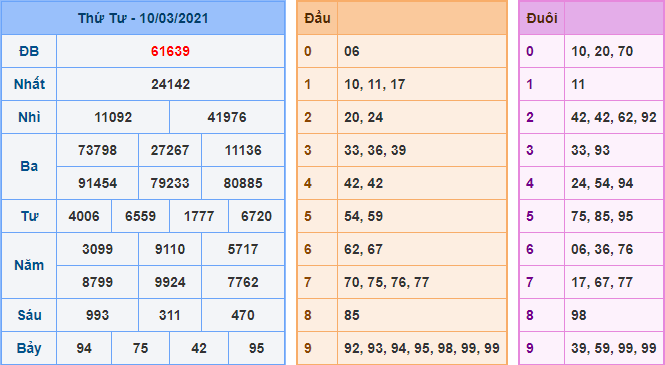
Task: Select Đầu values 70, 75, 76, 77
Action: [386, 282]
